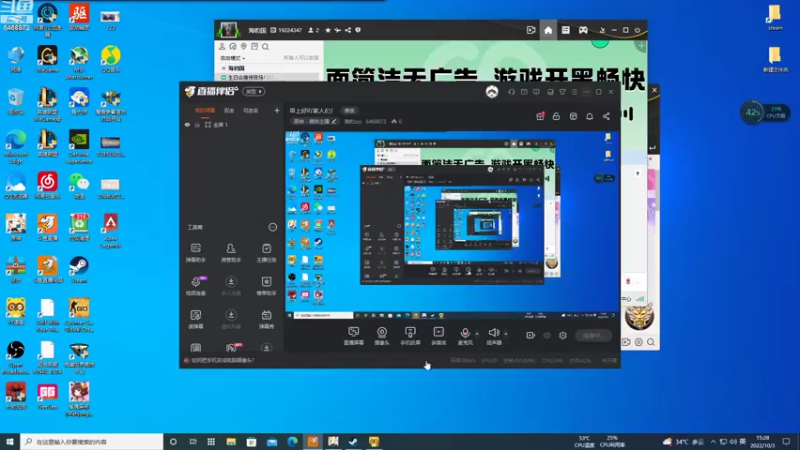This screenshot has height=450, width=800.
Task: Expand speaker options arrow
Action: pyautogui.click(x=506, y=334)
